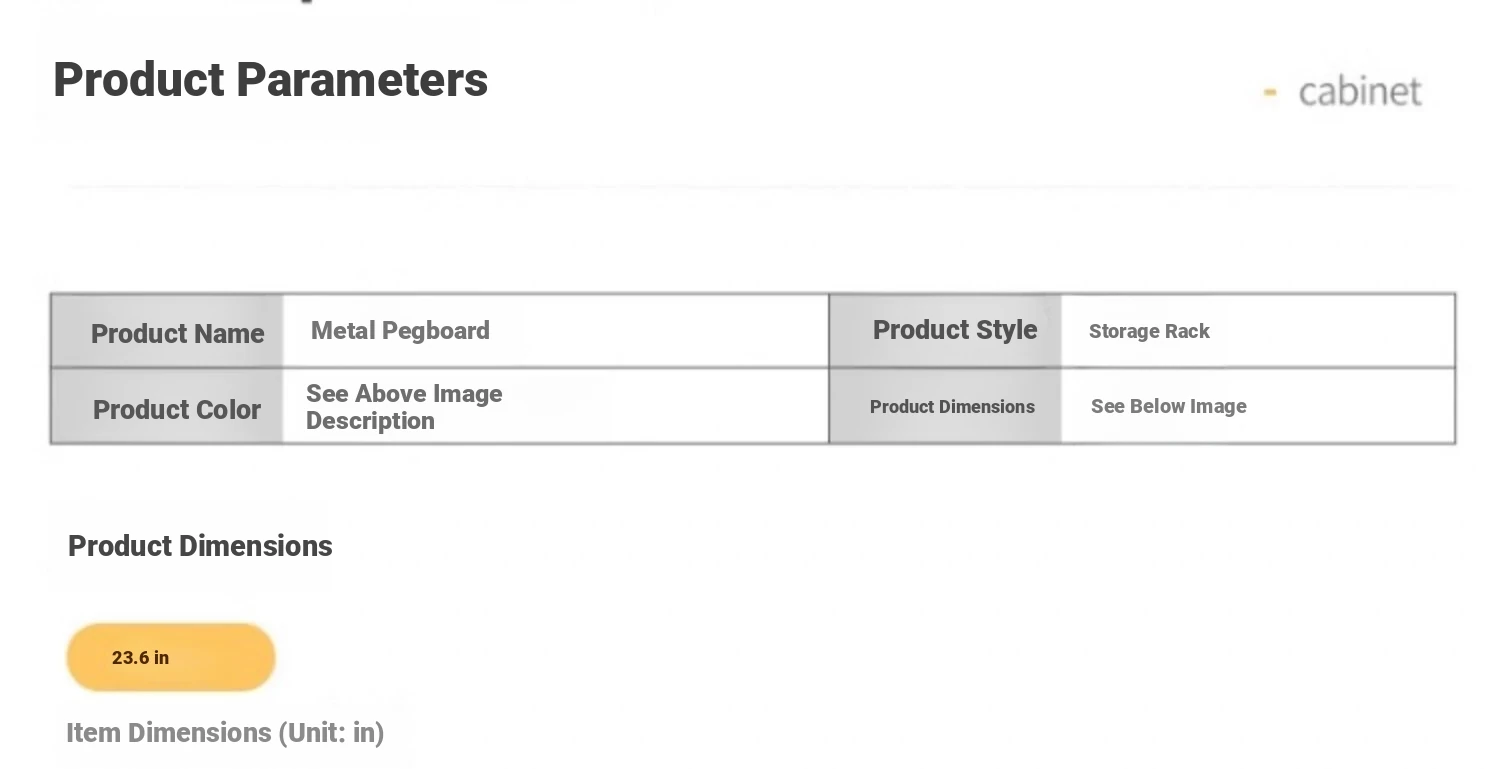Click the Product Parameters heading

point(270,80)
